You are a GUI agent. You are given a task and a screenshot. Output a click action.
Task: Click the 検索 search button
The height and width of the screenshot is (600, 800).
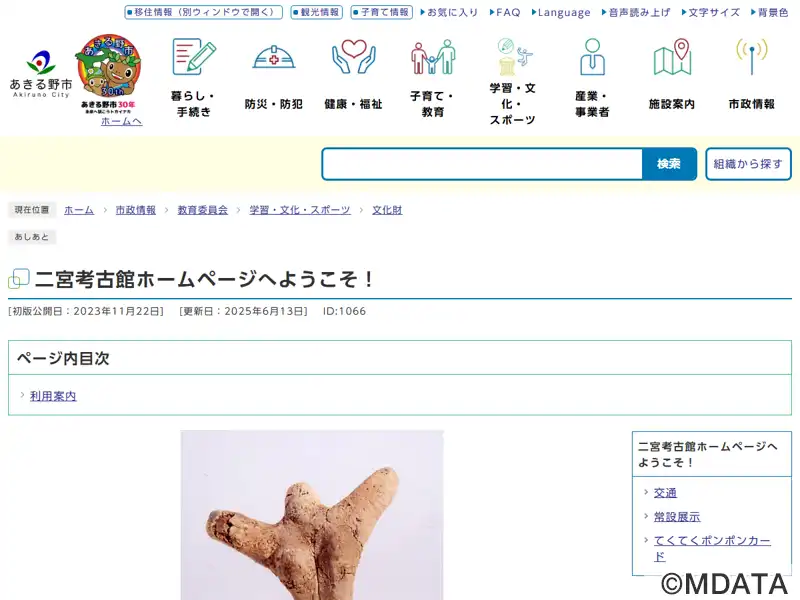669,164
